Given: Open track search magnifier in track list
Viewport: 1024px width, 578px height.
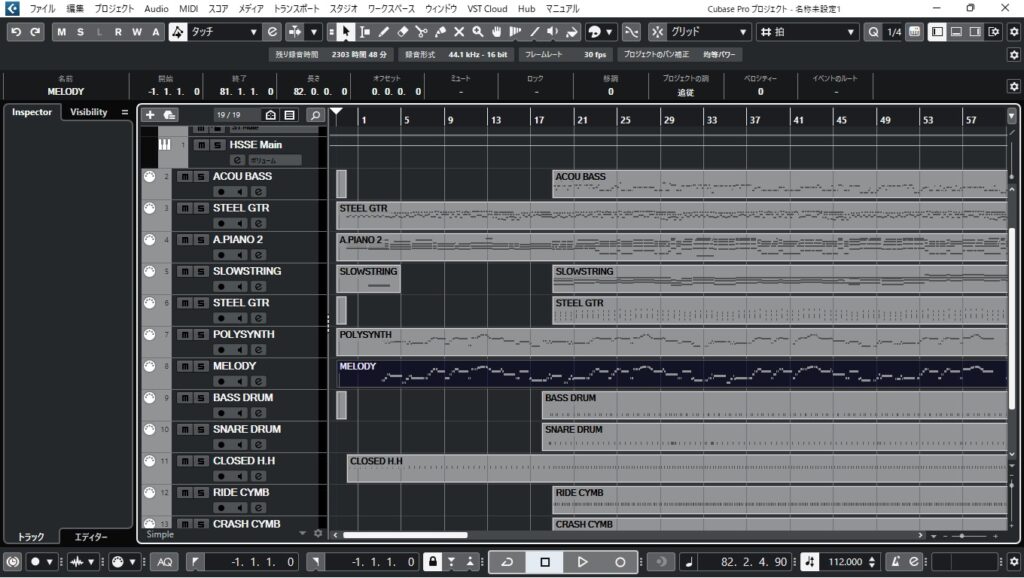Looking at the screenshot, I should 315,115.
